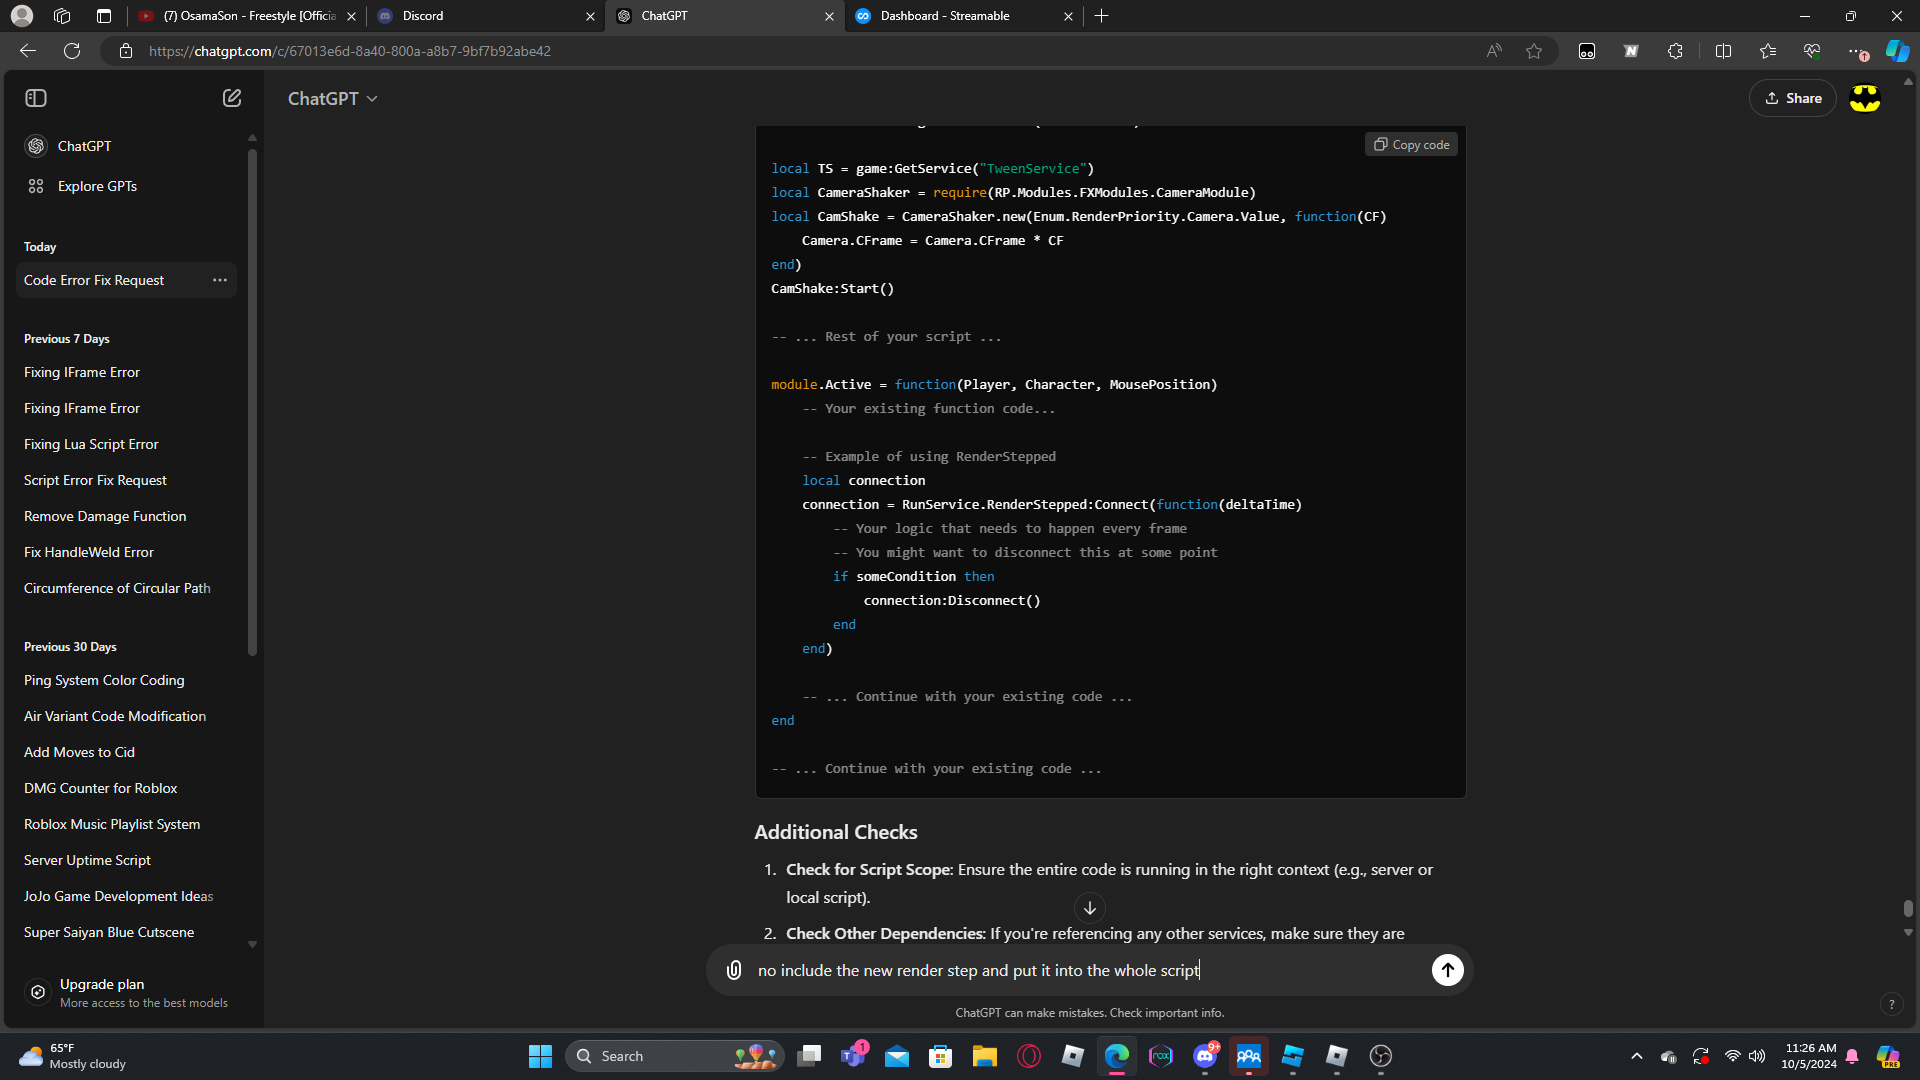Start a new chat with pencil icon
This screenshot has width=1920, height=1080.
[232, 98]
